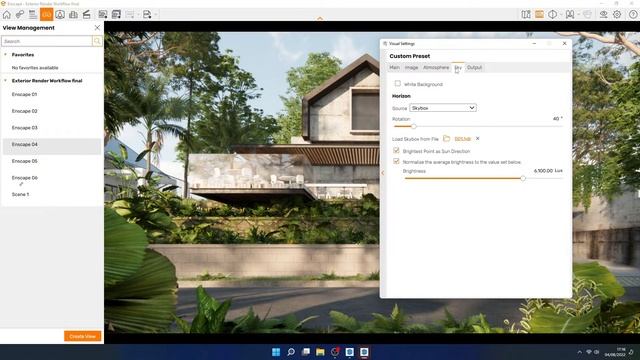Open the minimap icon on the right toolbar

pyautogui.click(x=526, y=15)
